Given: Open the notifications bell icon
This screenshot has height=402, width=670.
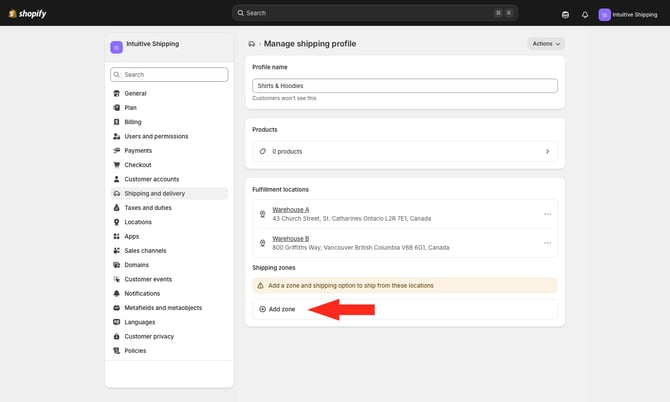Looking at the screenshot, I should [585, 15].
